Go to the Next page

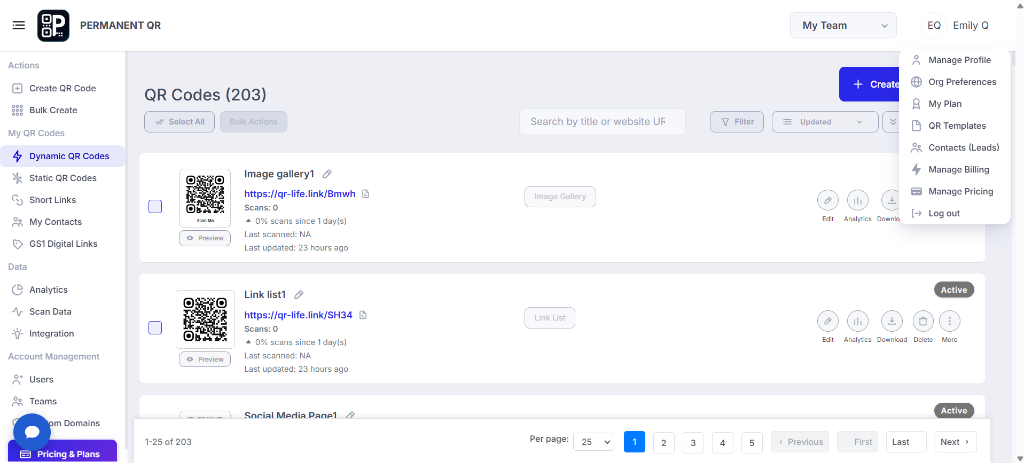point(955,442)
